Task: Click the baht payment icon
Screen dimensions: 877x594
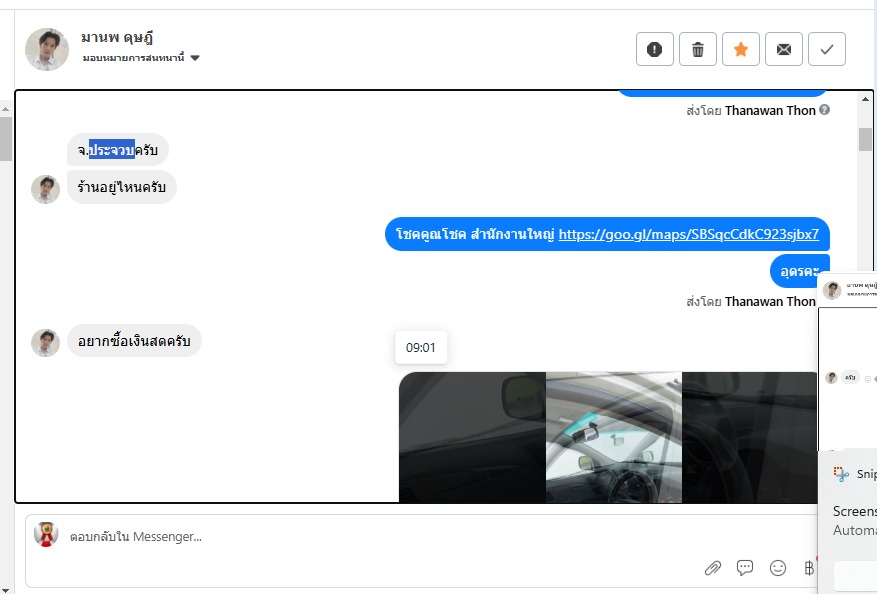Action: [809, 568]
